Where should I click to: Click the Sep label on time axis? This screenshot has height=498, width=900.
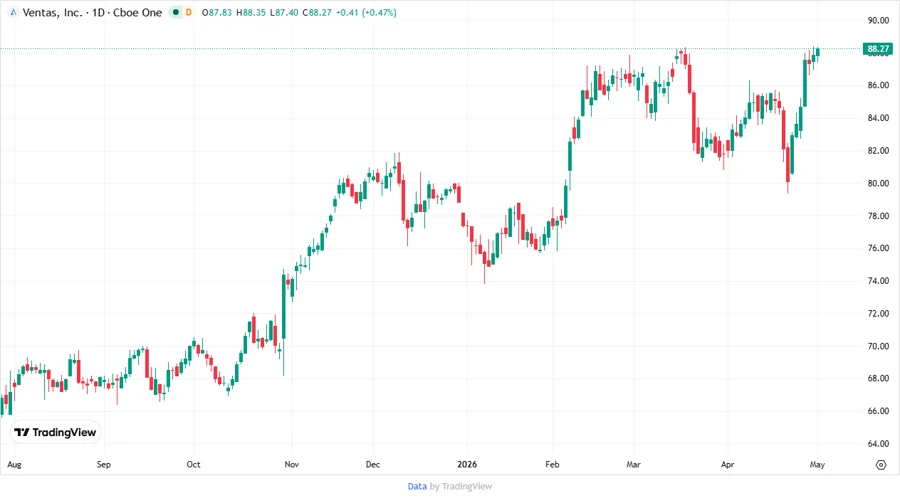click(x=104, y=465)
